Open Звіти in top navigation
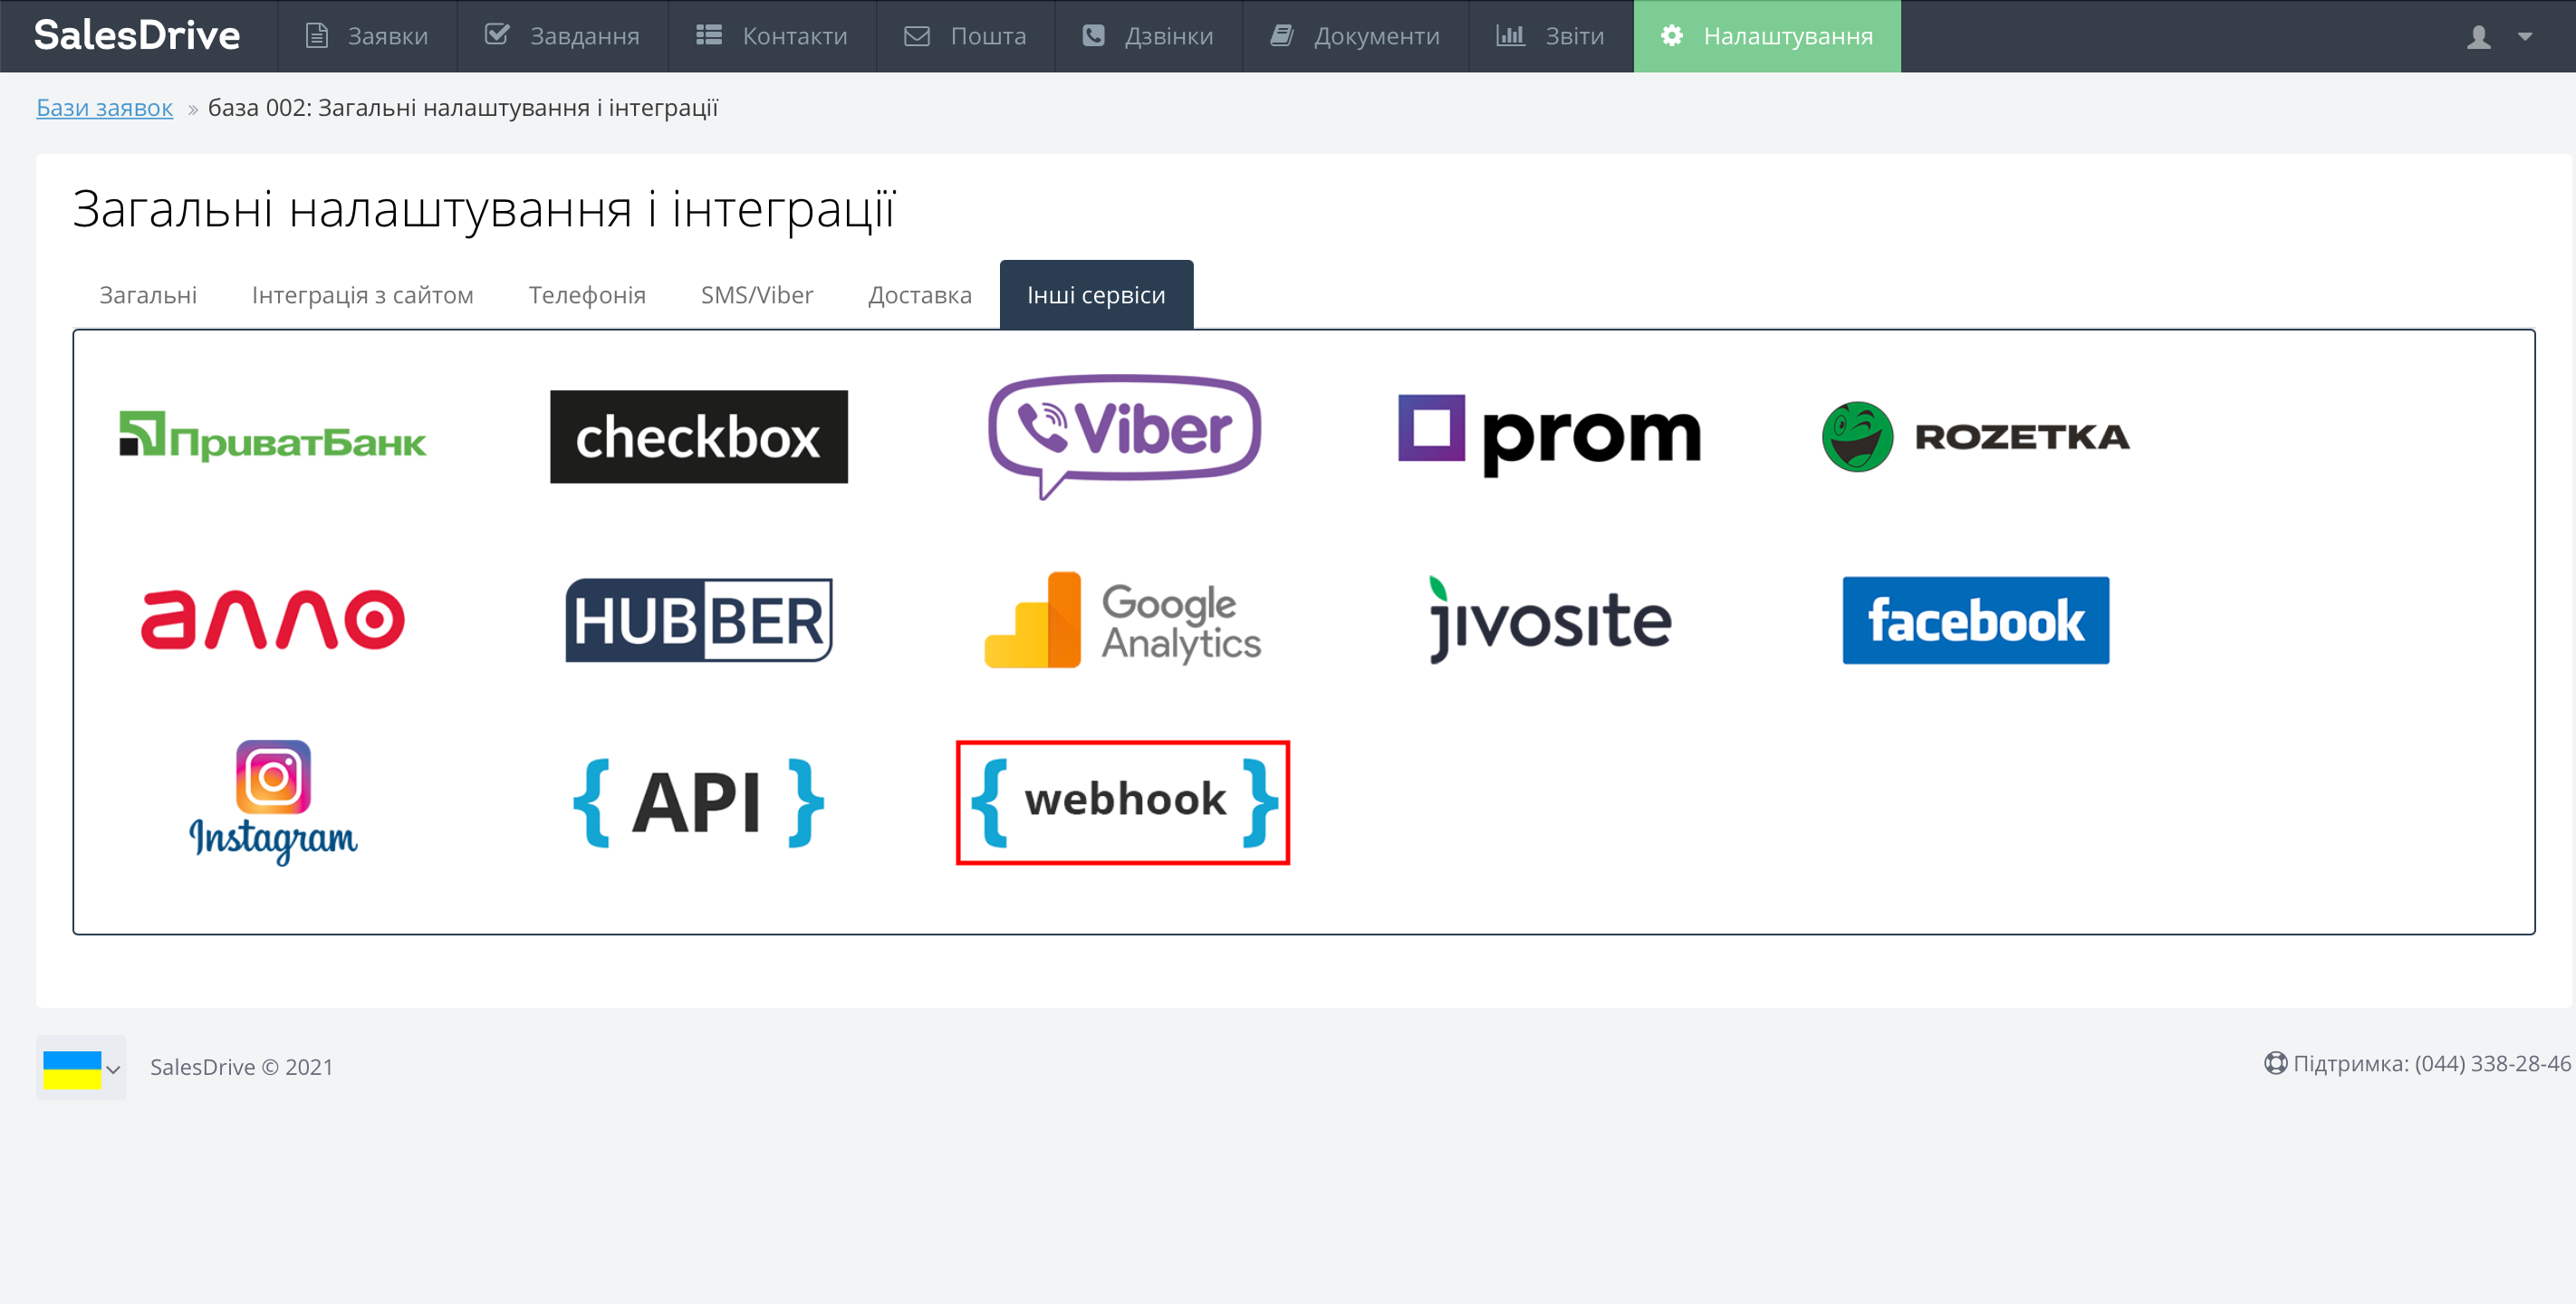2576x1304 pixels. [1551, 36]
